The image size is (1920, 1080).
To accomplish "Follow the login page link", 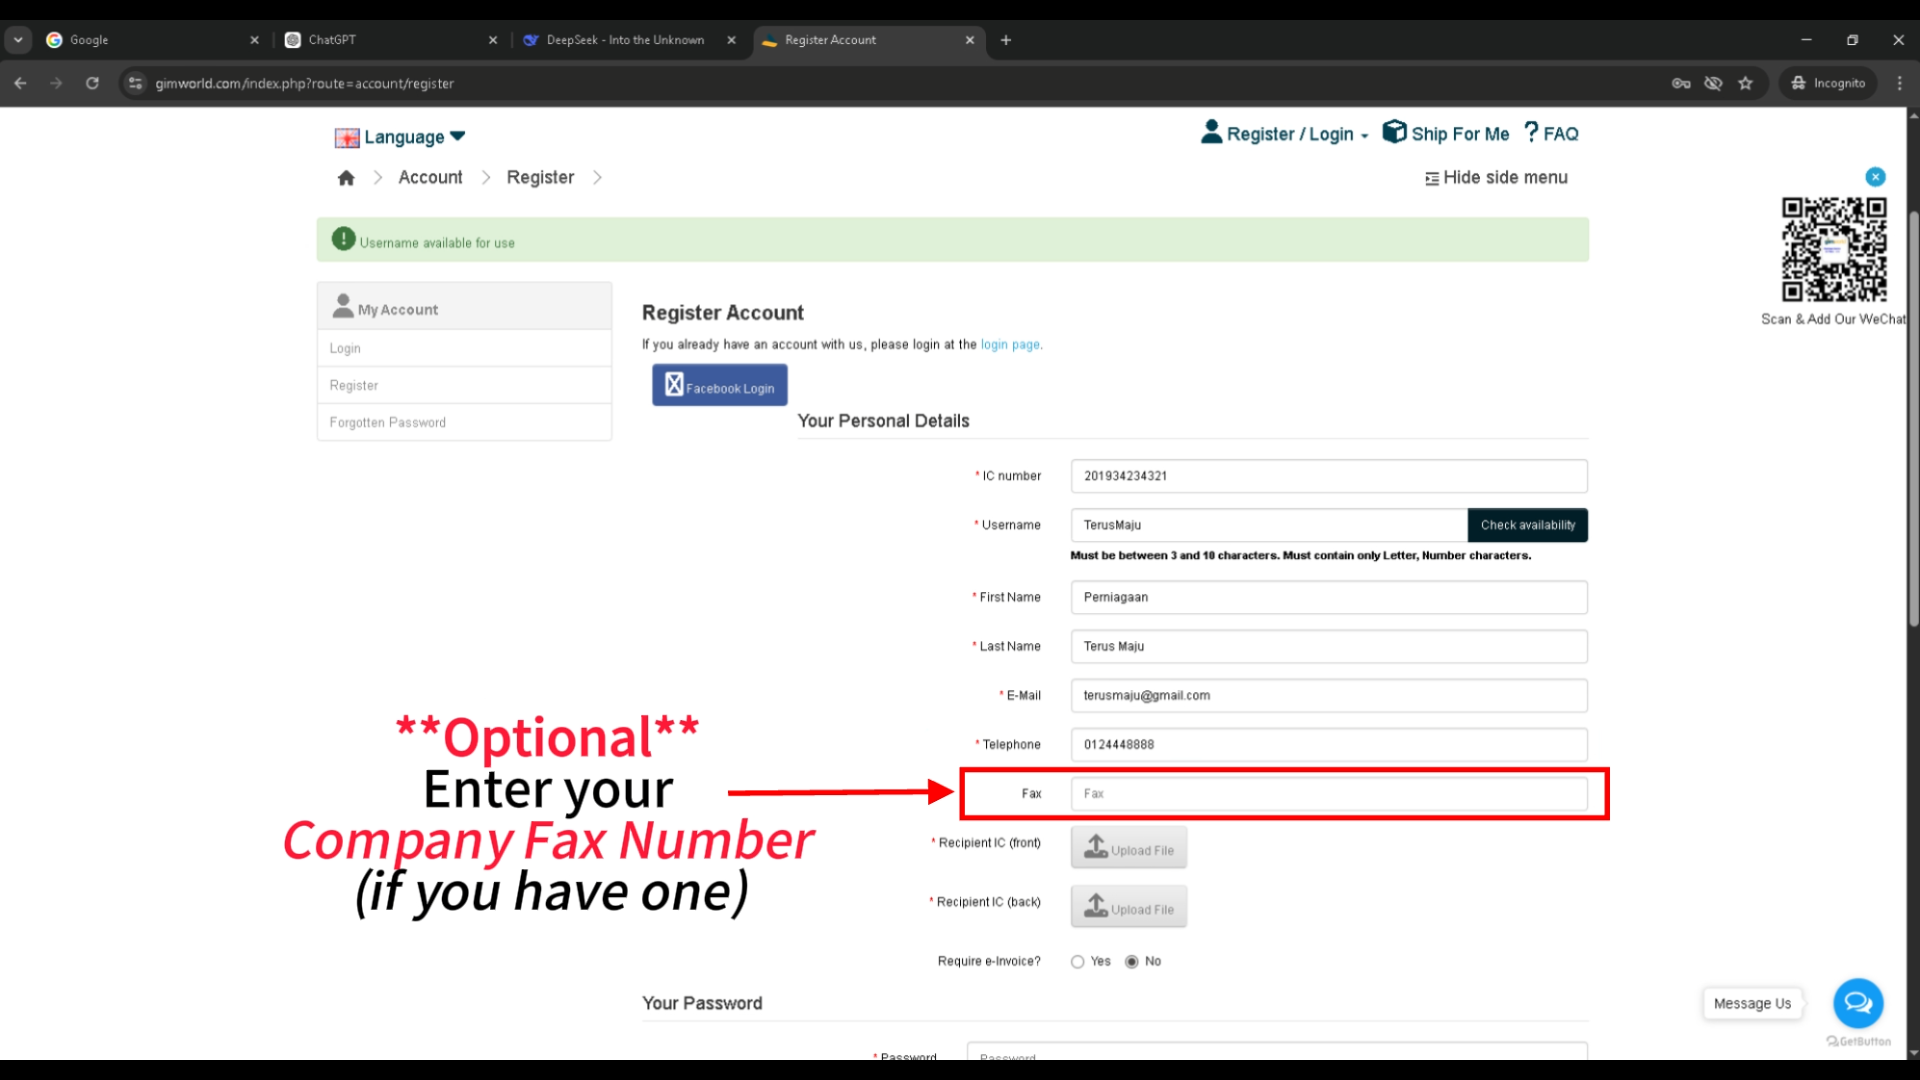I will tap(1010, 345).
